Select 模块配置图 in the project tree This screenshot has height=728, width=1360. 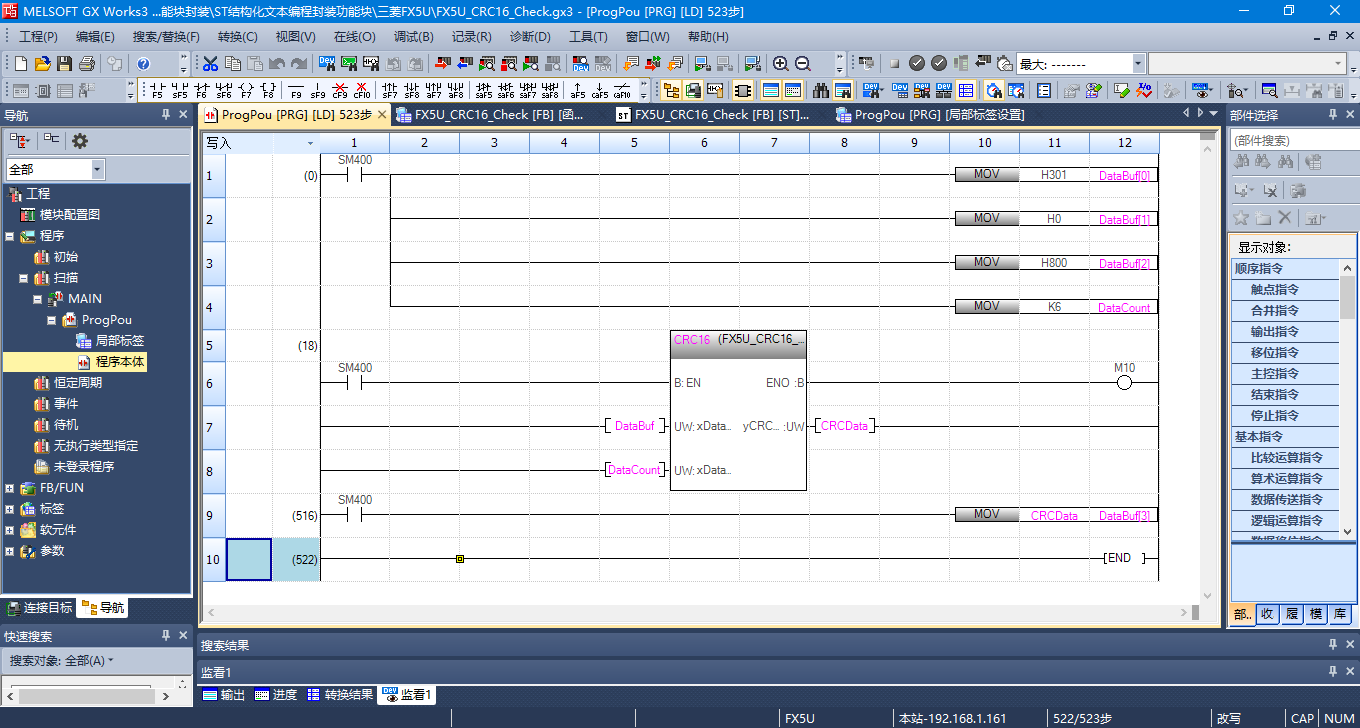click(69, 215)
